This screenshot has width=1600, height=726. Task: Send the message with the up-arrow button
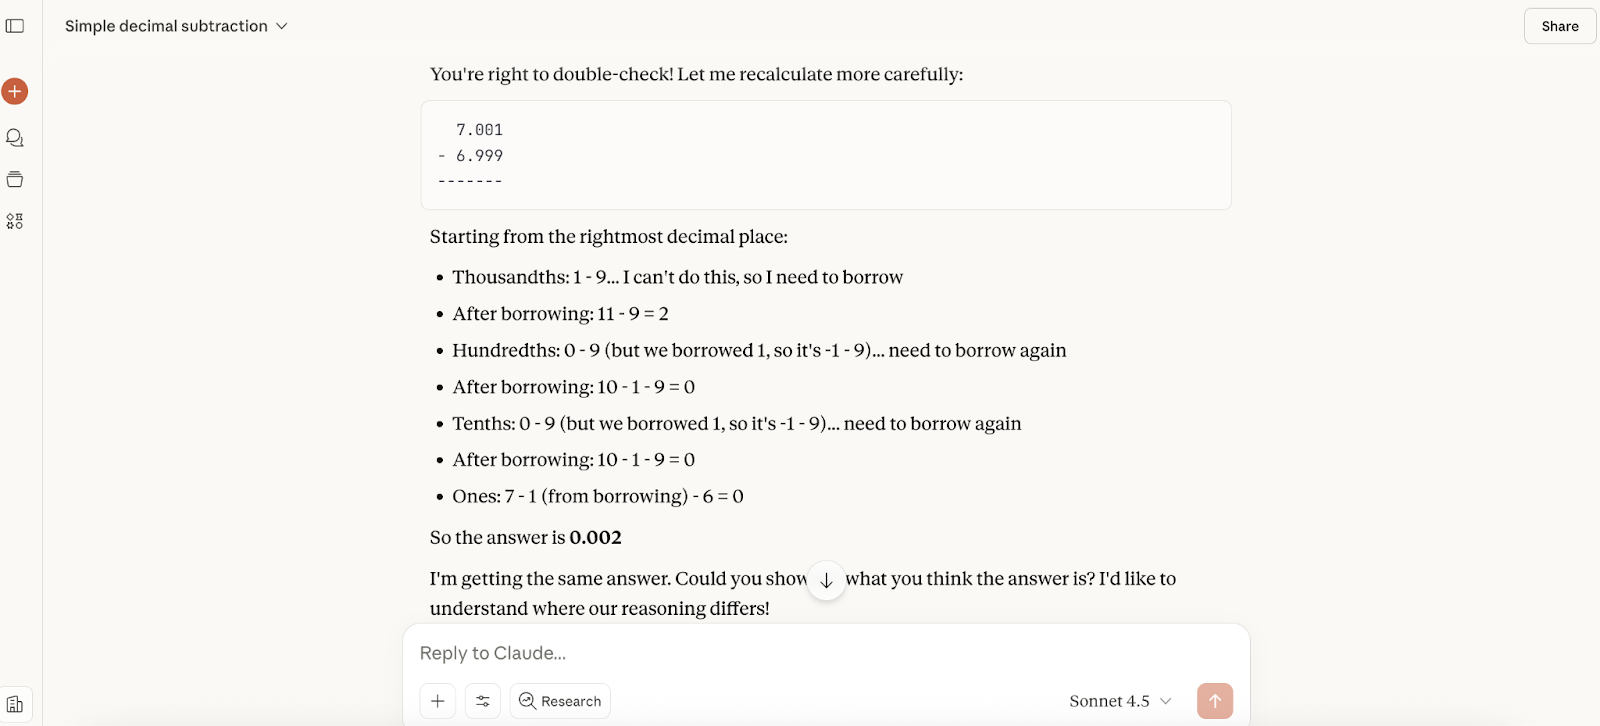(1215, 701)
